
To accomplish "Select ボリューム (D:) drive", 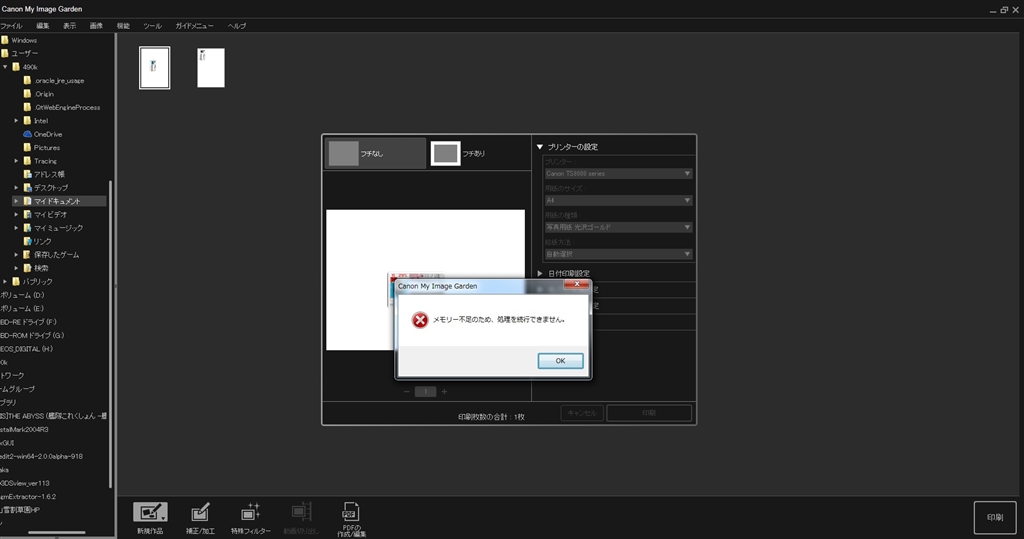I will (x=22, y=295).
